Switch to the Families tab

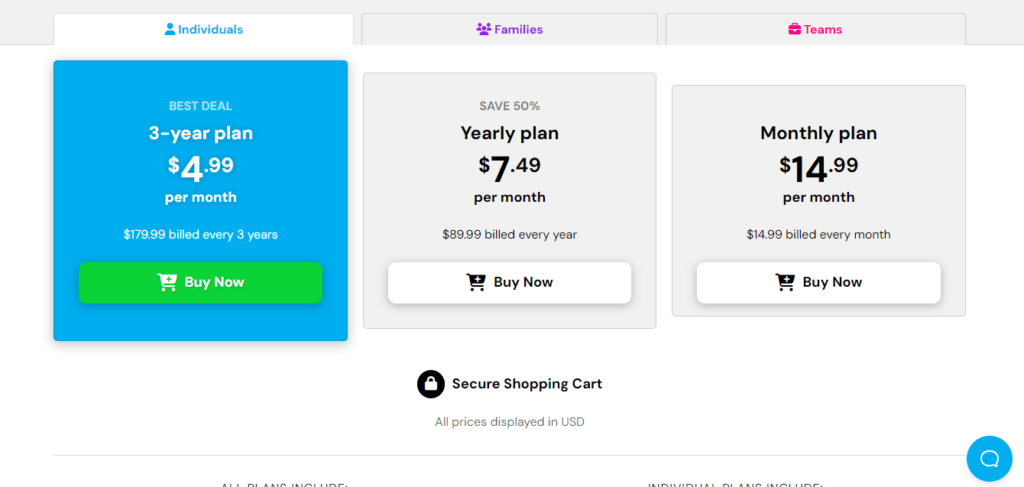[x=517, y=29]
